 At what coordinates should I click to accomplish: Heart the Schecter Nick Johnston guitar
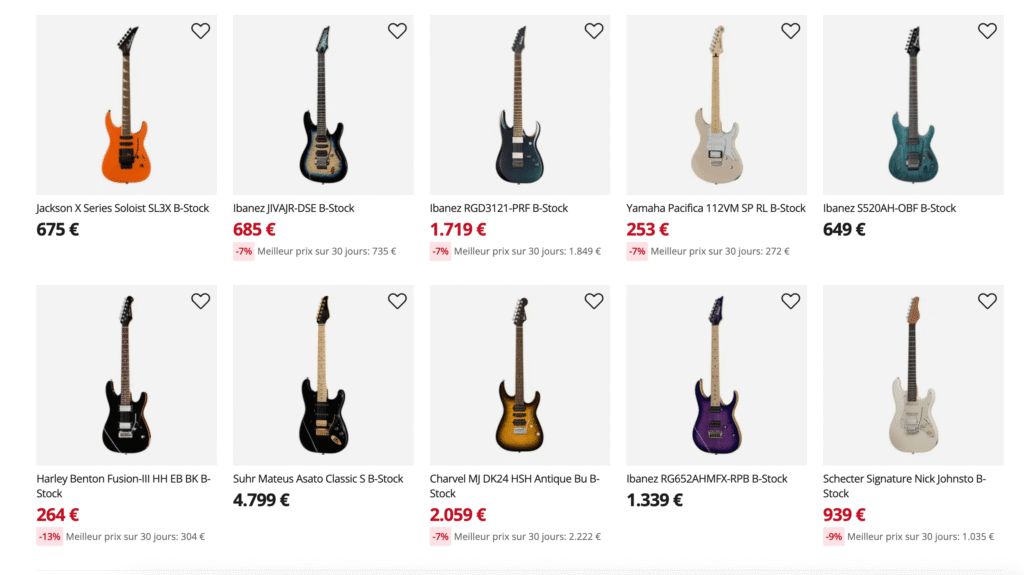point(987,301)
